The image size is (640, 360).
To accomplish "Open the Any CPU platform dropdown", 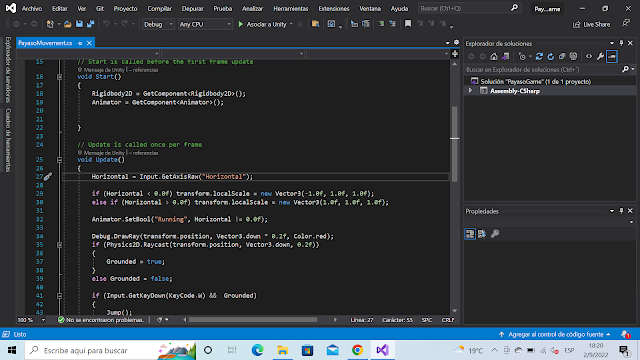I will point(205,24).
